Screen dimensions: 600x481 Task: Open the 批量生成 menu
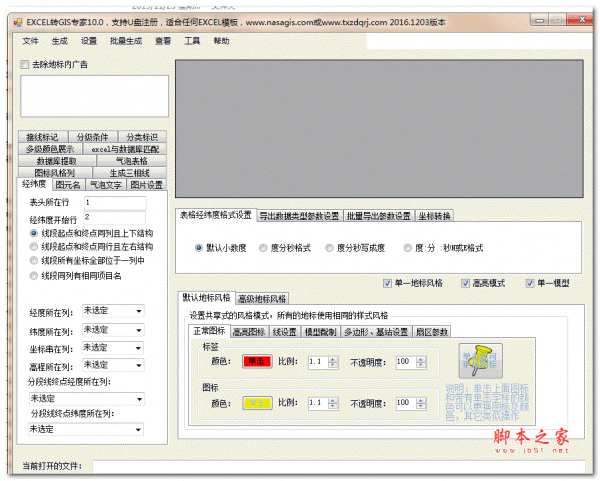coord(126,41)
